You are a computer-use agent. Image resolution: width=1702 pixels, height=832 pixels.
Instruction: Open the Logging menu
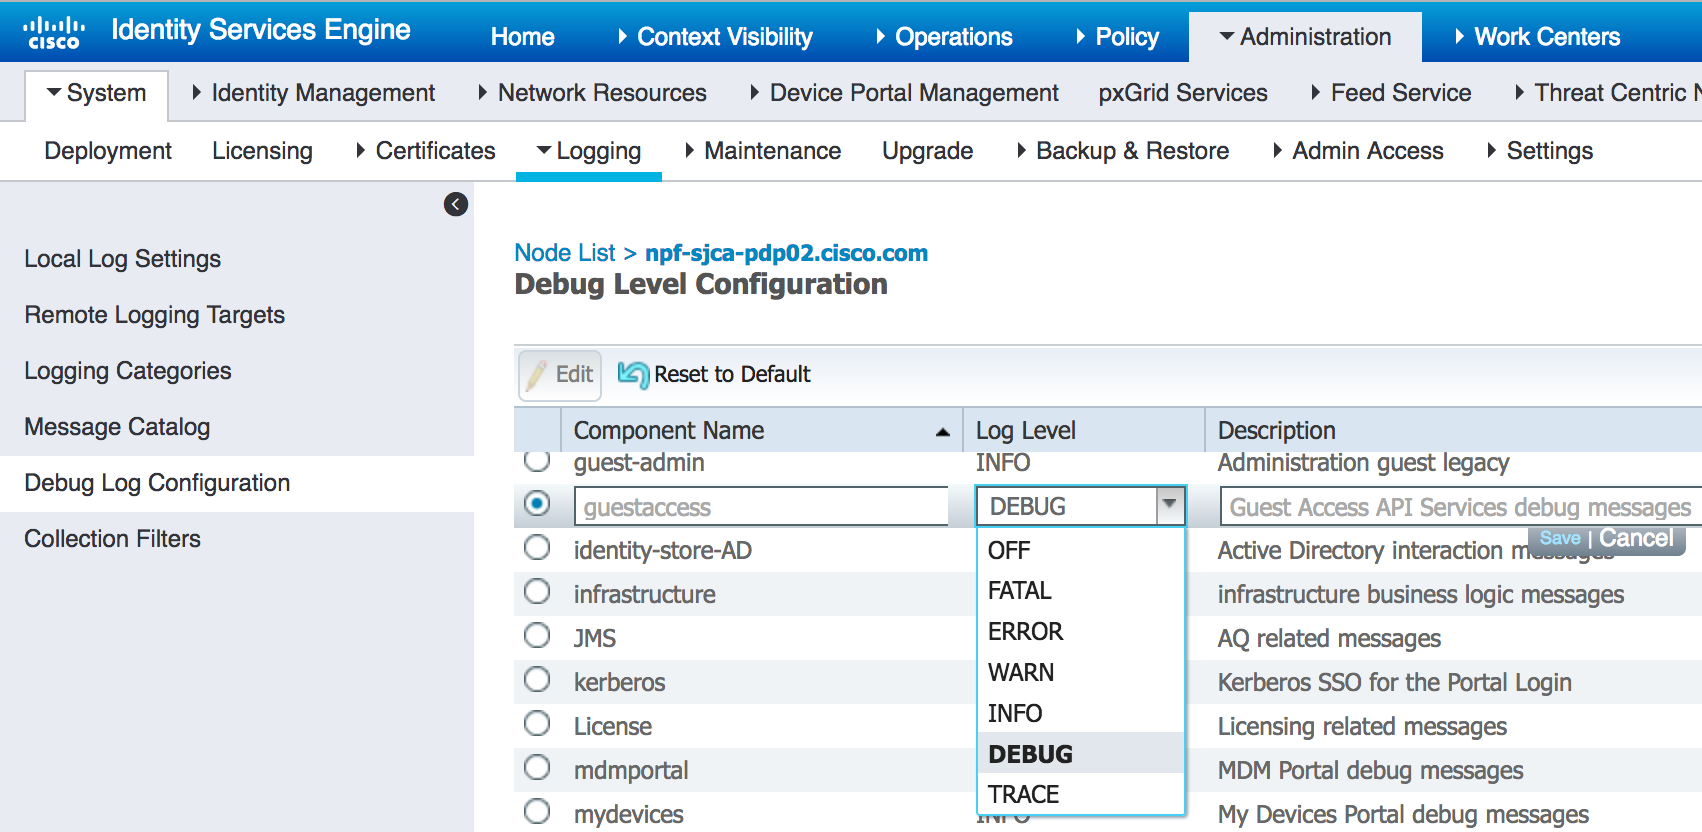[x=589, y=151]
